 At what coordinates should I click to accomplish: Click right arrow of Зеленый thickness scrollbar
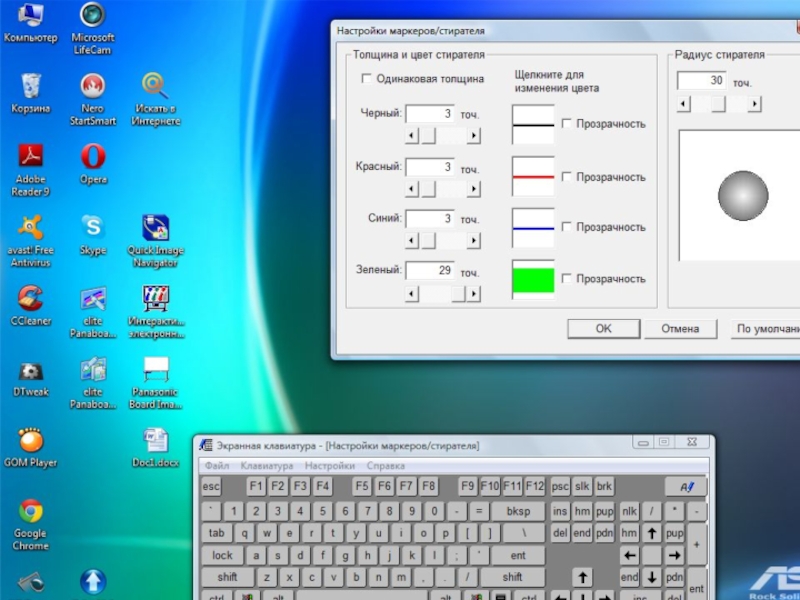[474, 294]
